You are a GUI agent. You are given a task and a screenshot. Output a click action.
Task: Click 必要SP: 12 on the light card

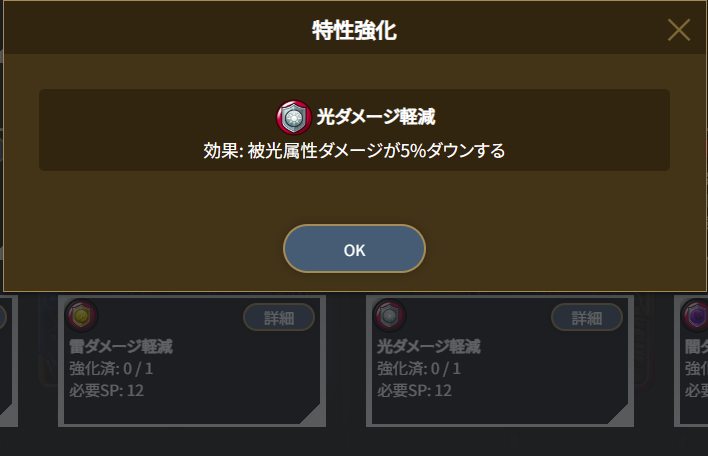tap(415, 391)
